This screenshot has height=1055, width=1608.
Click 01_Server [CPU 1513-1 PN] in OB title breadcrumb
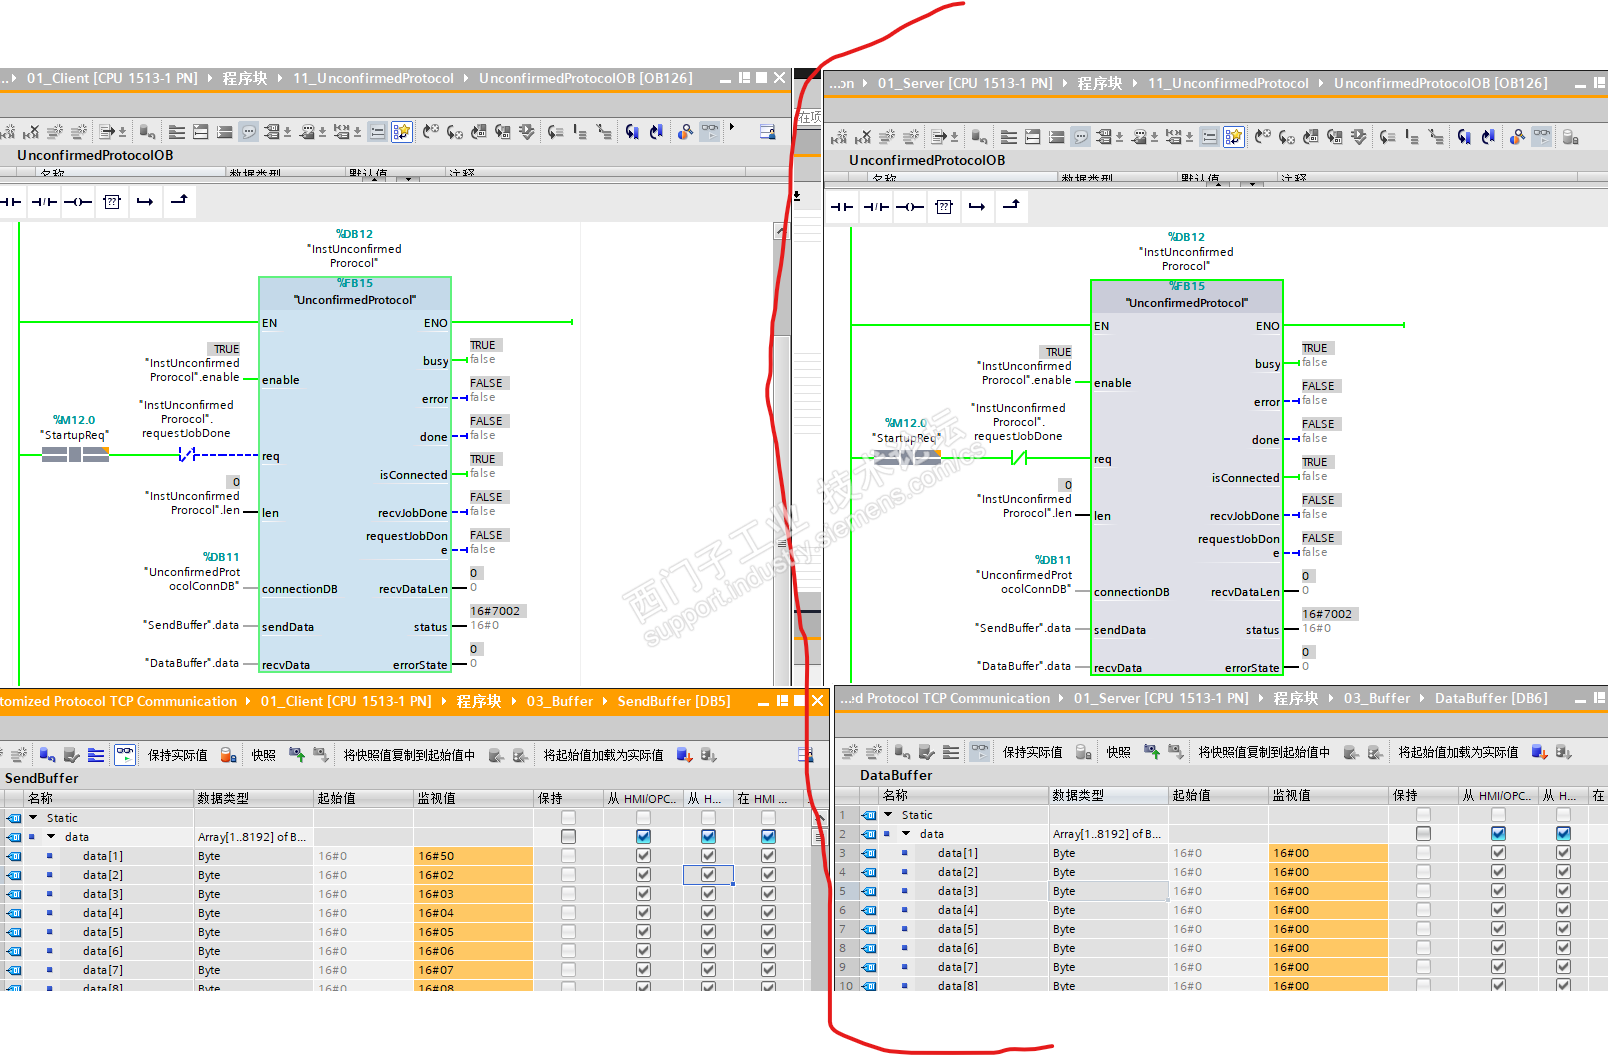click(x=965, y=83)
